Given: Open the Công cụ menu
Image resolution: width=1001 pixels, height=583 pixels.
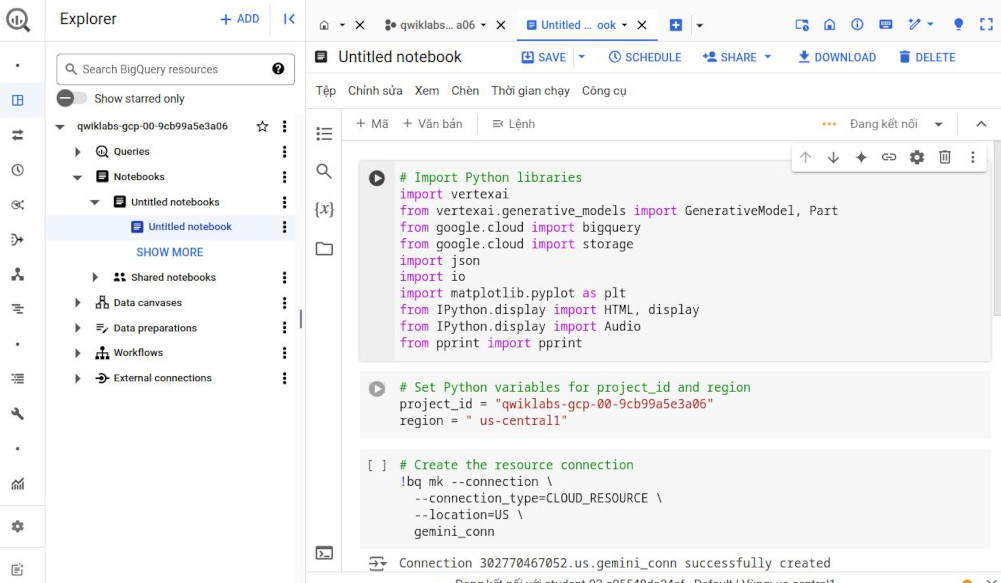Looking at the screenshot, I should [x=604, y=91].
